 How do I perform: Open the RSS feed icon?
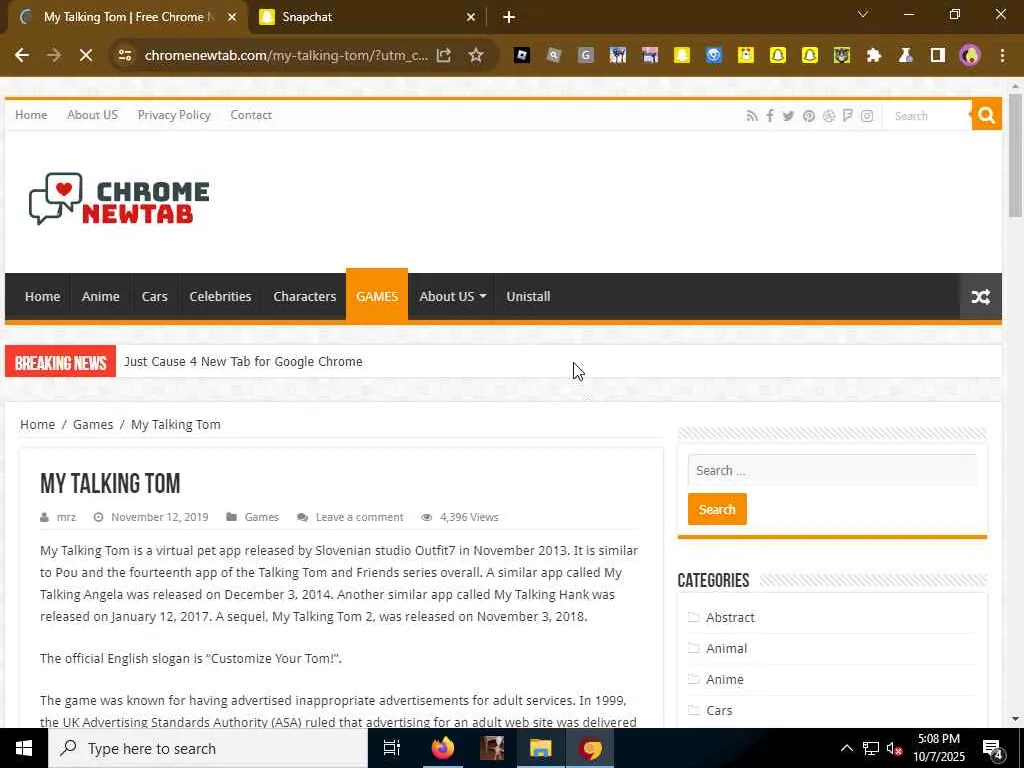click(752, 116)
